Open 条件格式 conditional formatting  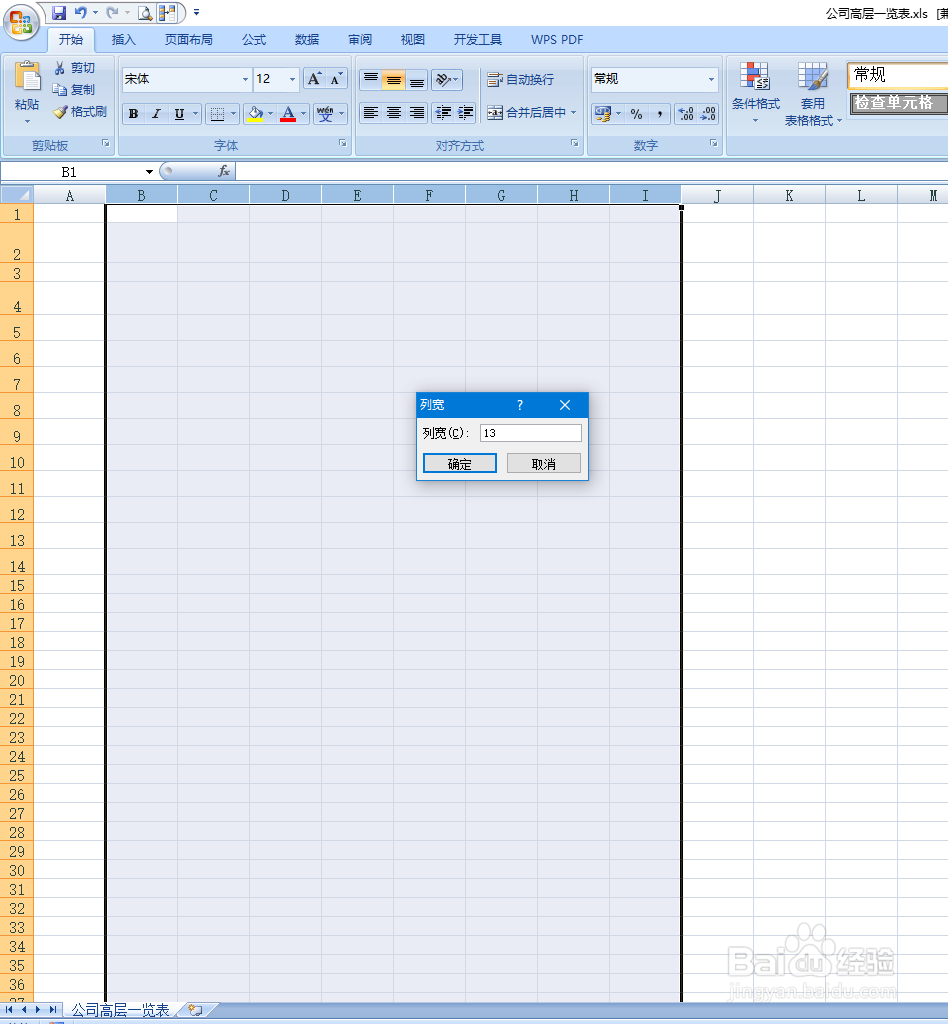755,93
